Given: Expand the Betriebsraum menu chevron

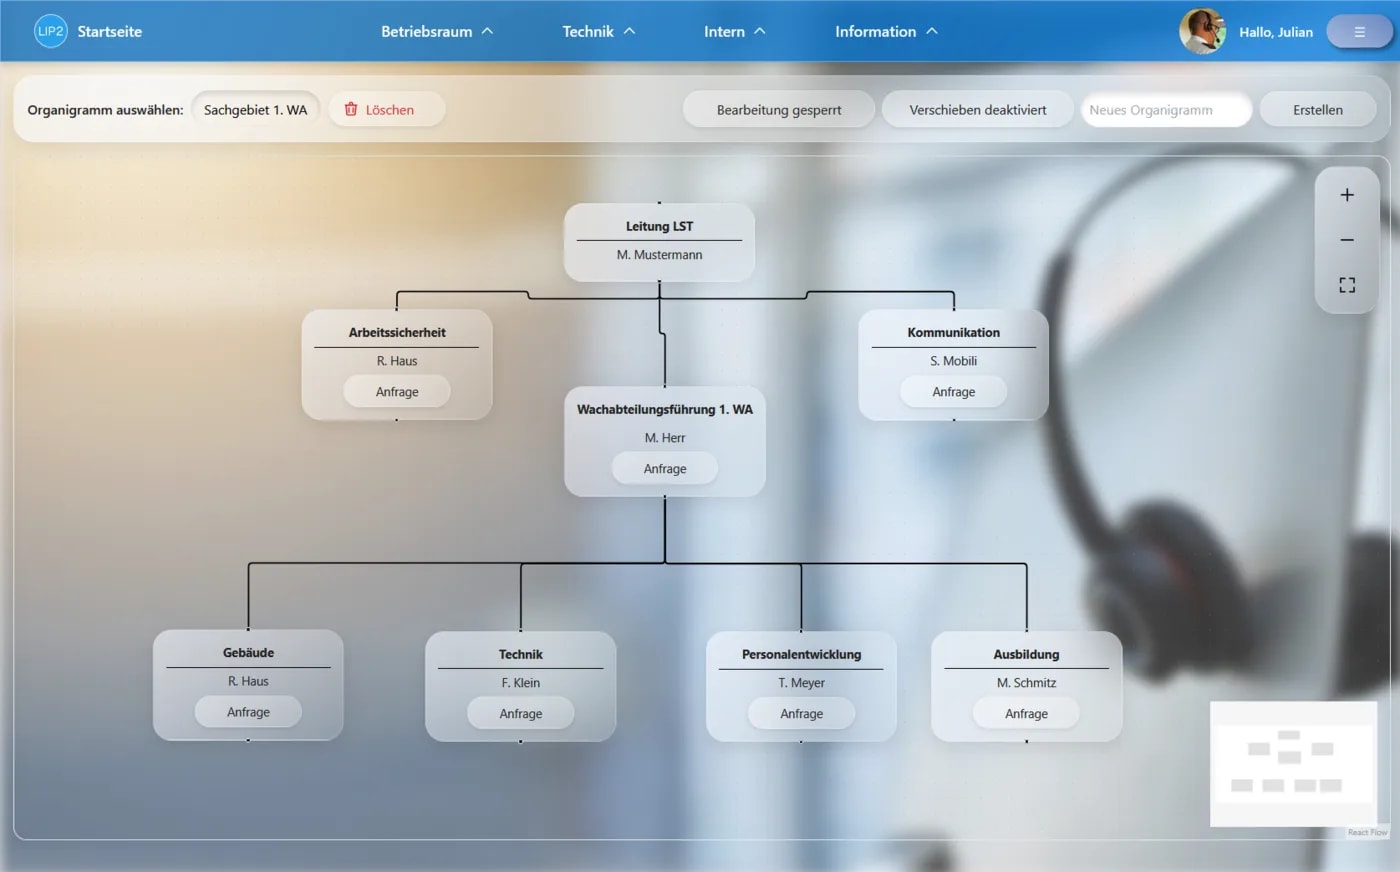Looking at the screenshot, I should (x=487, y=31).
